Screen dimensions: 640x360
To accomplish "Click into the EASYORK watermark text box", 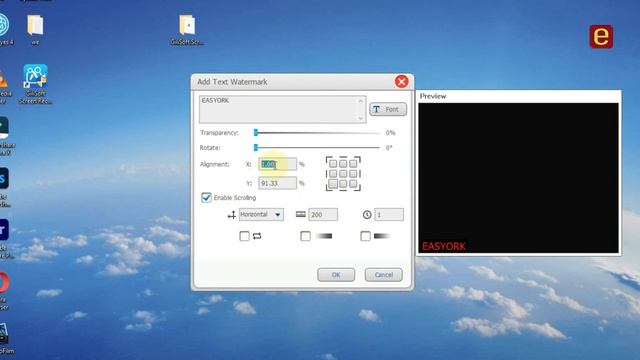I will [282, 109].
